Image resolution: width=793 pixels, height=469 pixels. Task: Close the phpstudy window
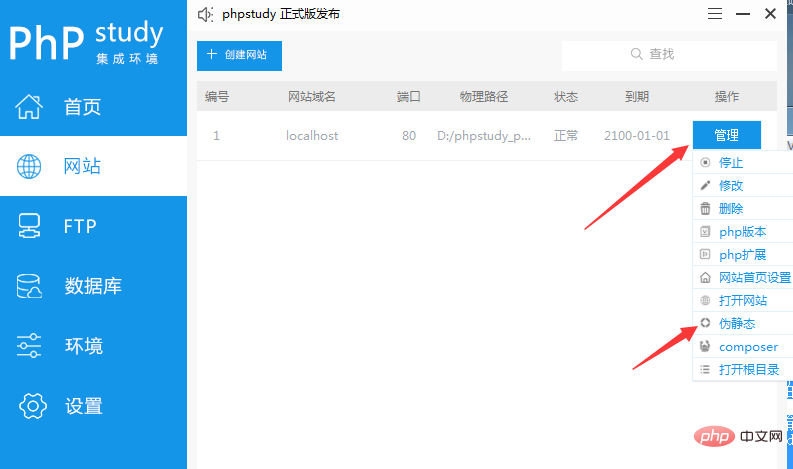[x=770, y=14]
